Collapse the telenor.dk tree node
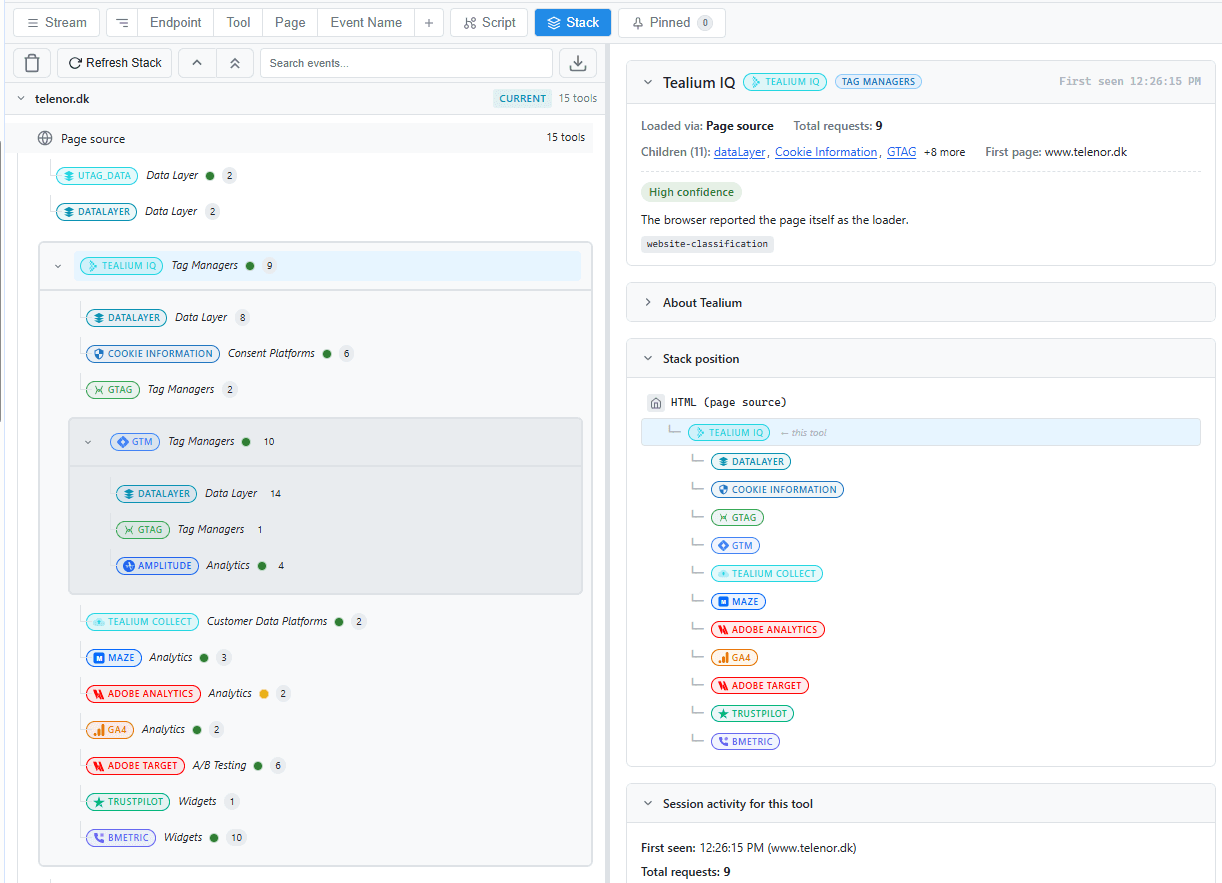The height and width of the screenshot is (883, 1222). 21,99
